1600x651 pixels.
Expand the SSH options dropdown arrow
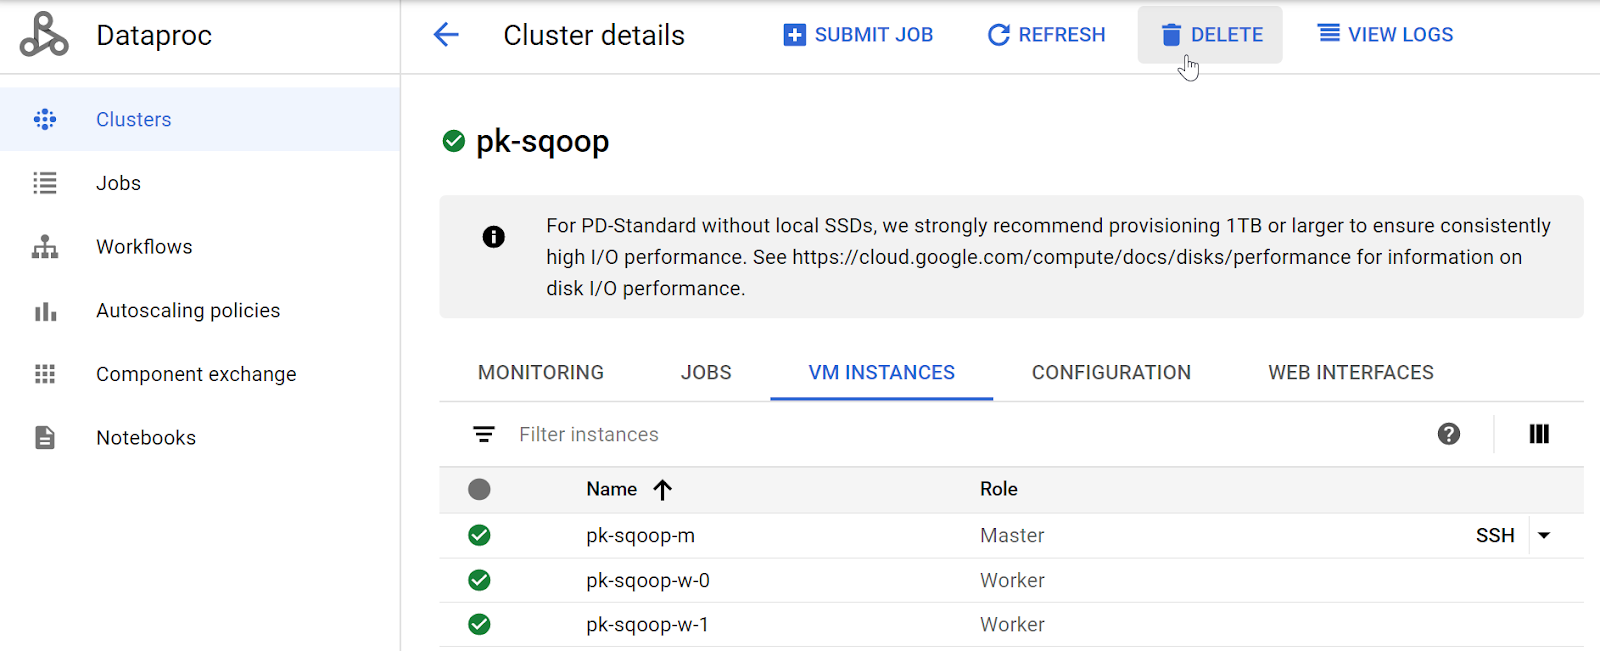point(1545,536)
